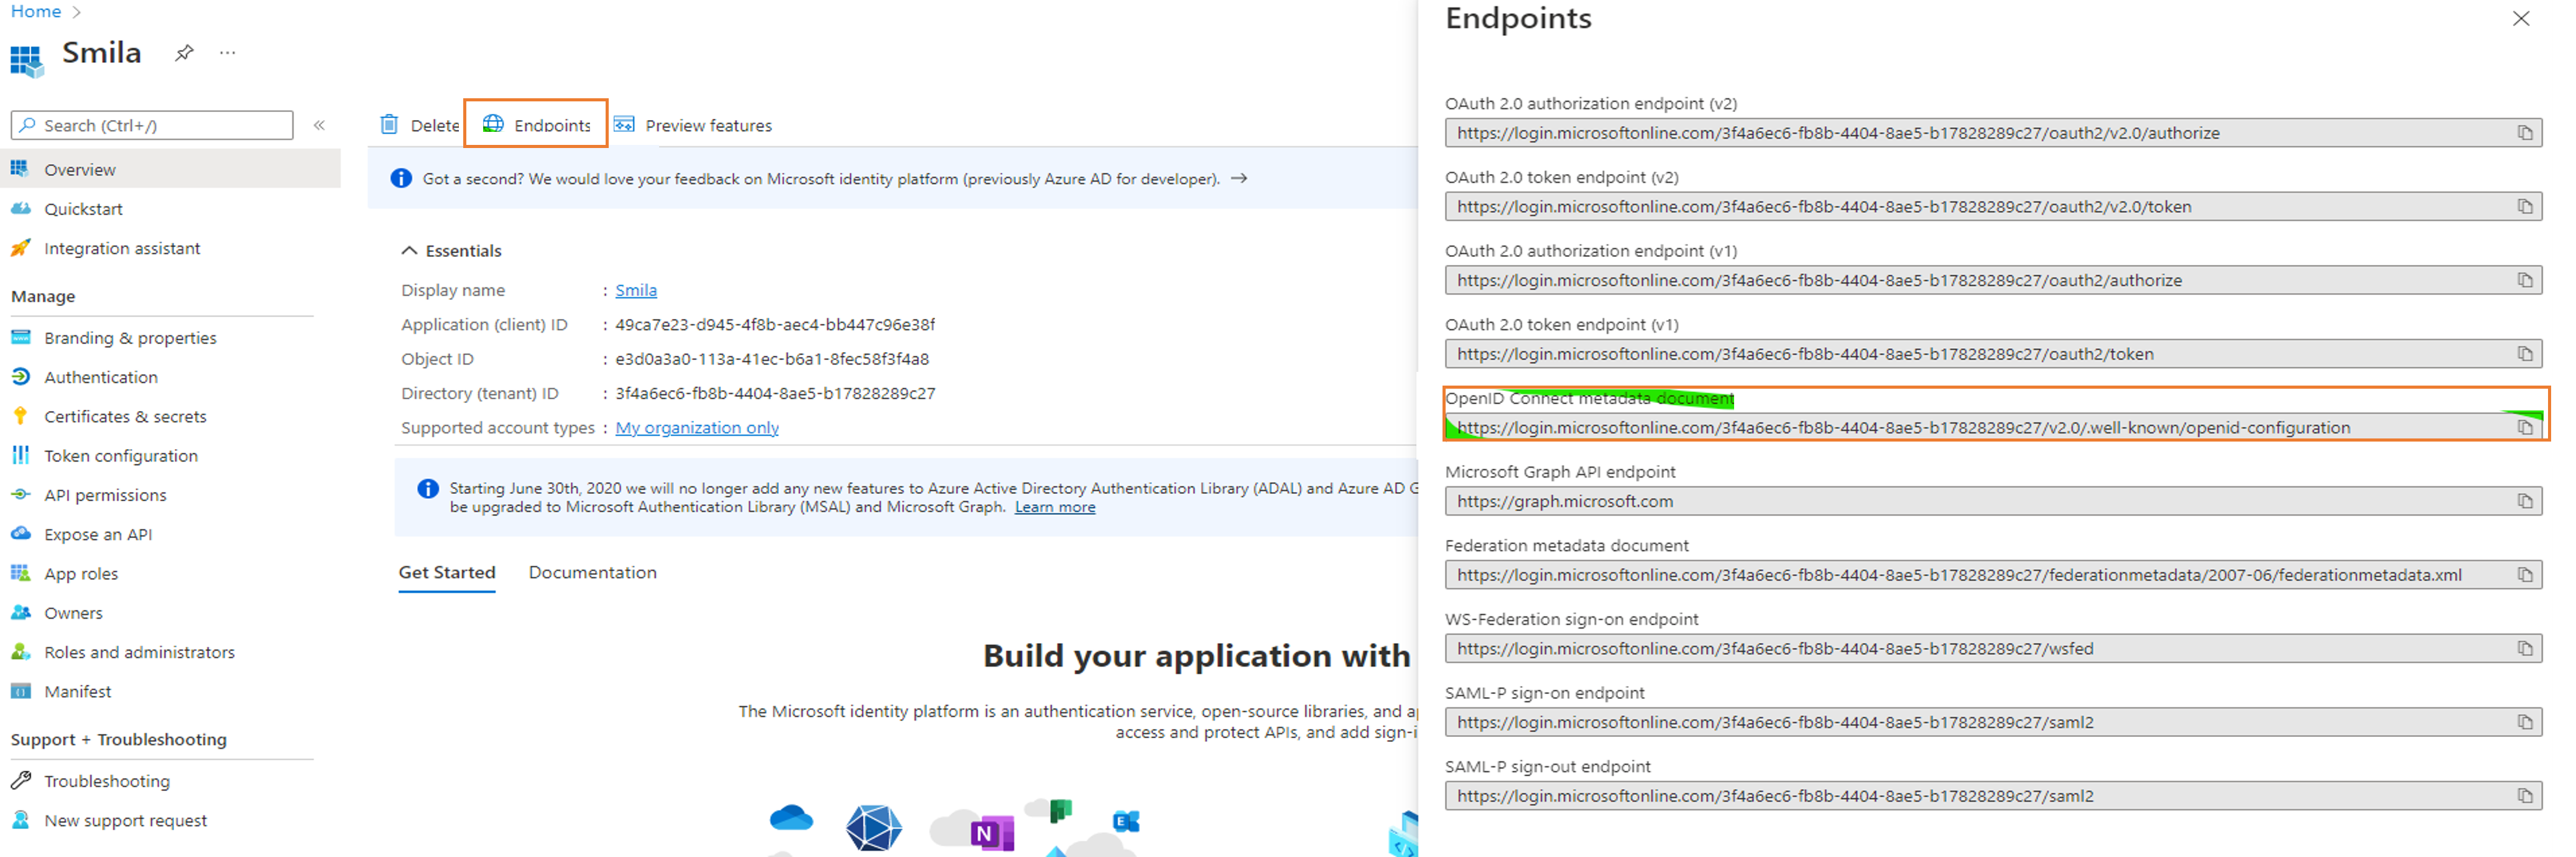Collapse the left sidebar menu
The image size is (2576, 857).
[320, 125]
